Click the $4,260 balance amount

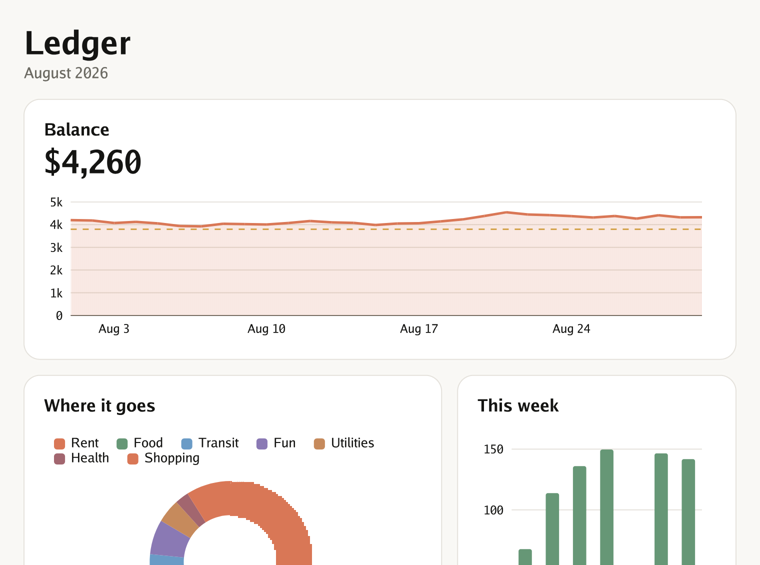point(93,162)
